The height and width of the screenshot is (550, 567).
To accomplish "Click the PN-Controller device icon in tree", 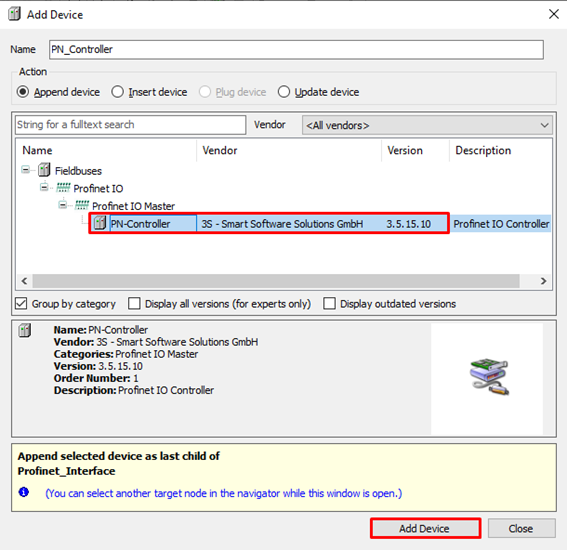I will click(99, 223).
